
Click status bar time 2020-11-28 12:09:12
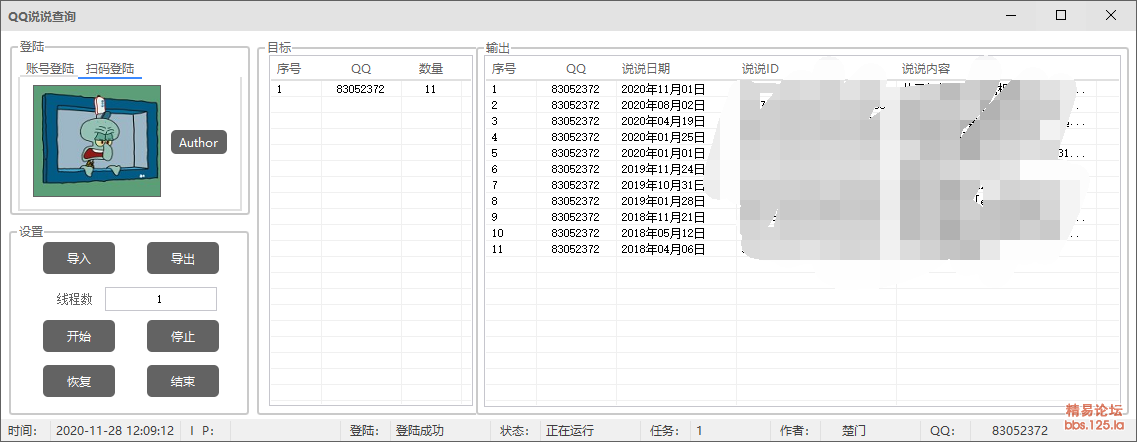pos(115,430)
